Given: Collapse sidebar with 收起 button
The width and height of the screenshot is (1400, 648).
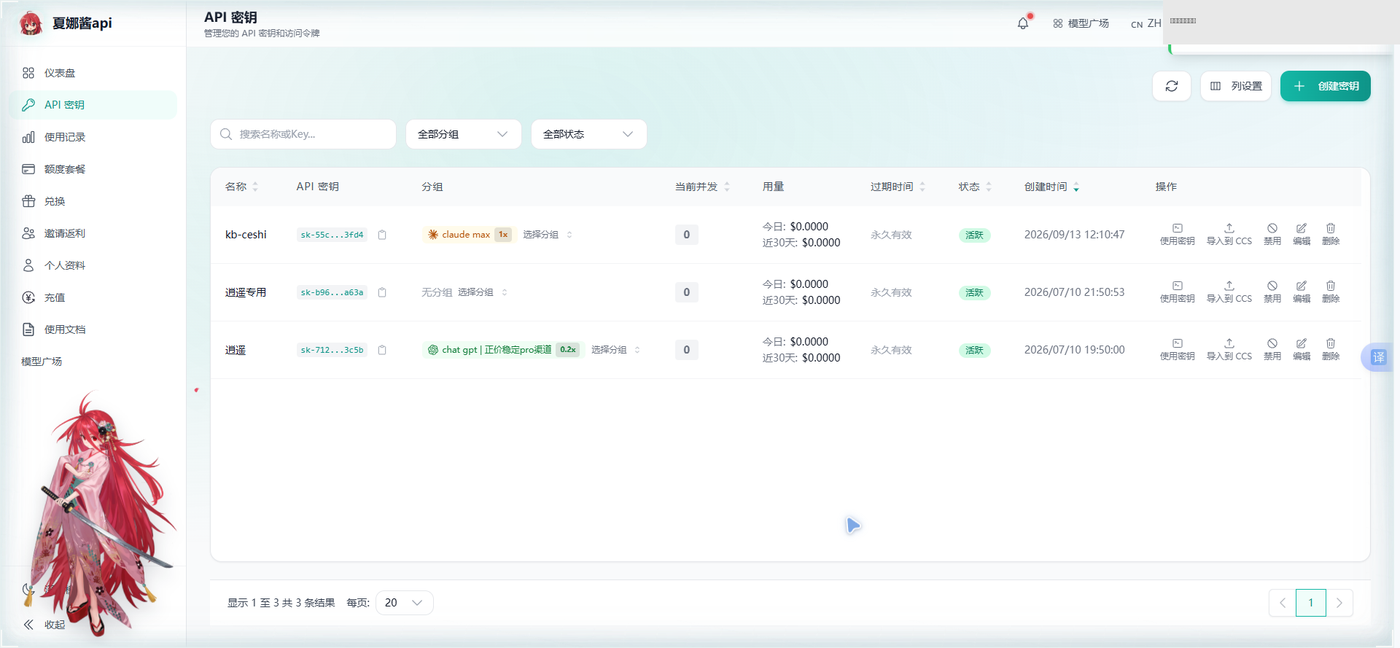Looking at the screenshot, I should point(44,625).
